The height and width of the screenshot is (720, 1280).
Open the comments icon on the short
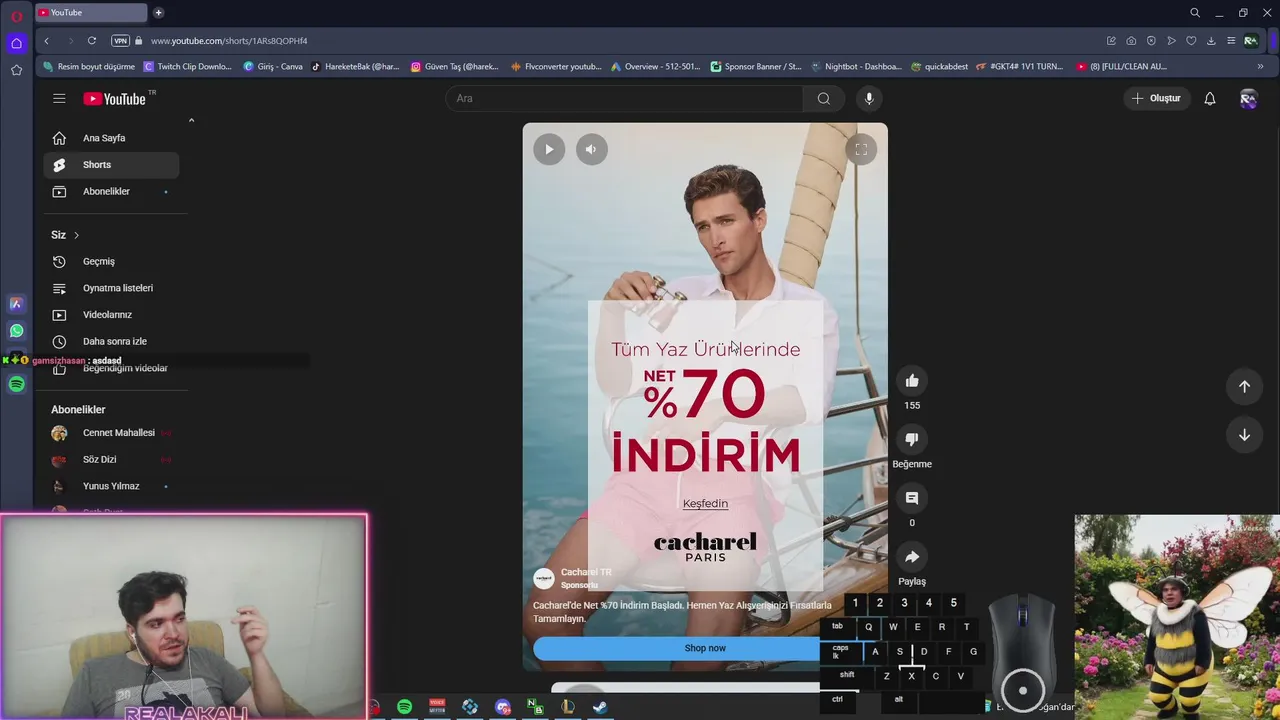912,498
